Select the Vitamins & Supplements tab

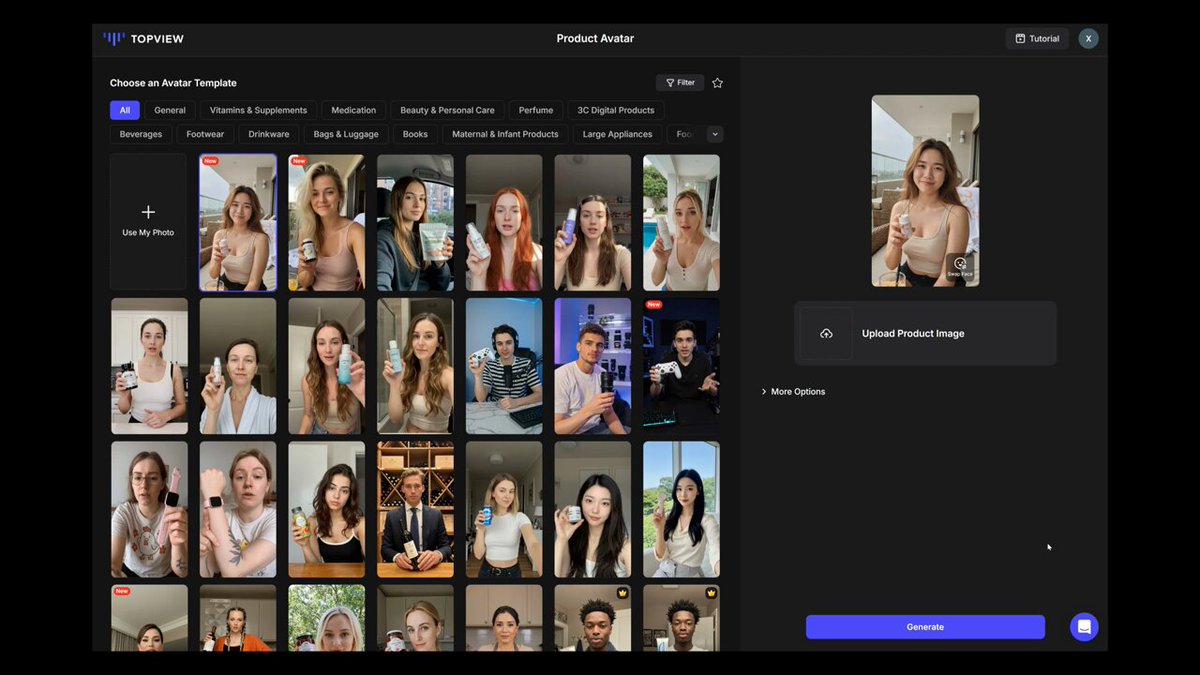click(259, 110)
